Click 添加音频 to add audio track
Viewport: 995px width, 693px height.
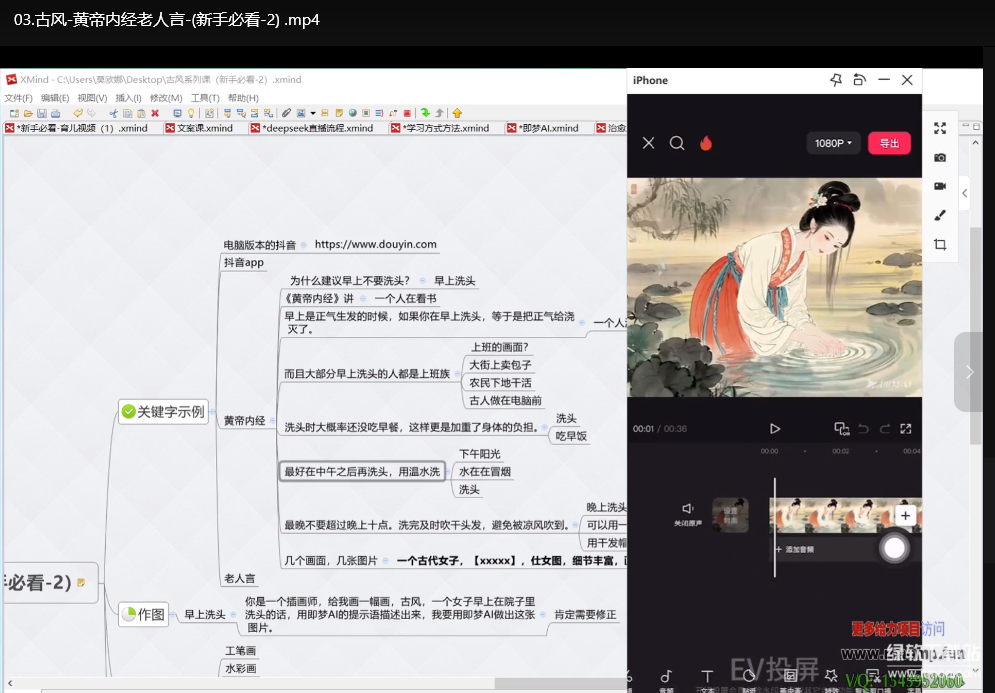[x=796, y=550]
